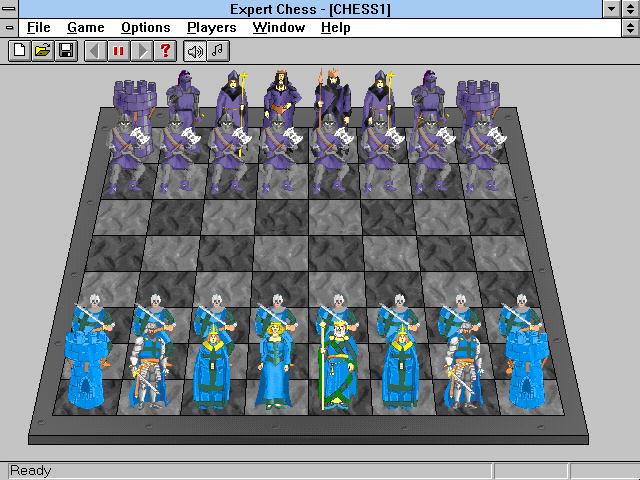
Task: Select the purple knight beside the right rook
Action: (429, 95)
